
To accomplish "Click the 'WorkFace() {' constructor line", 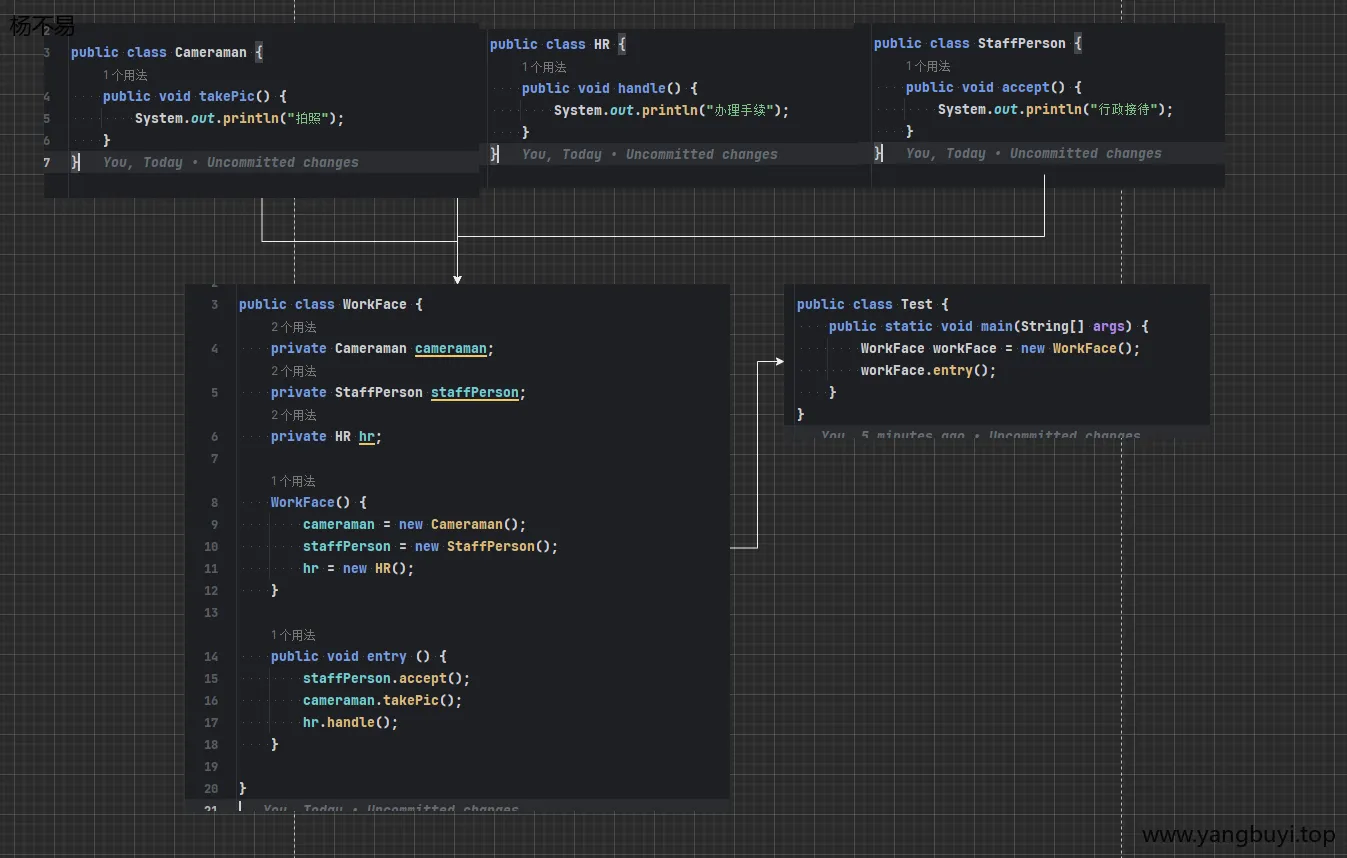I will click(318, 502).
